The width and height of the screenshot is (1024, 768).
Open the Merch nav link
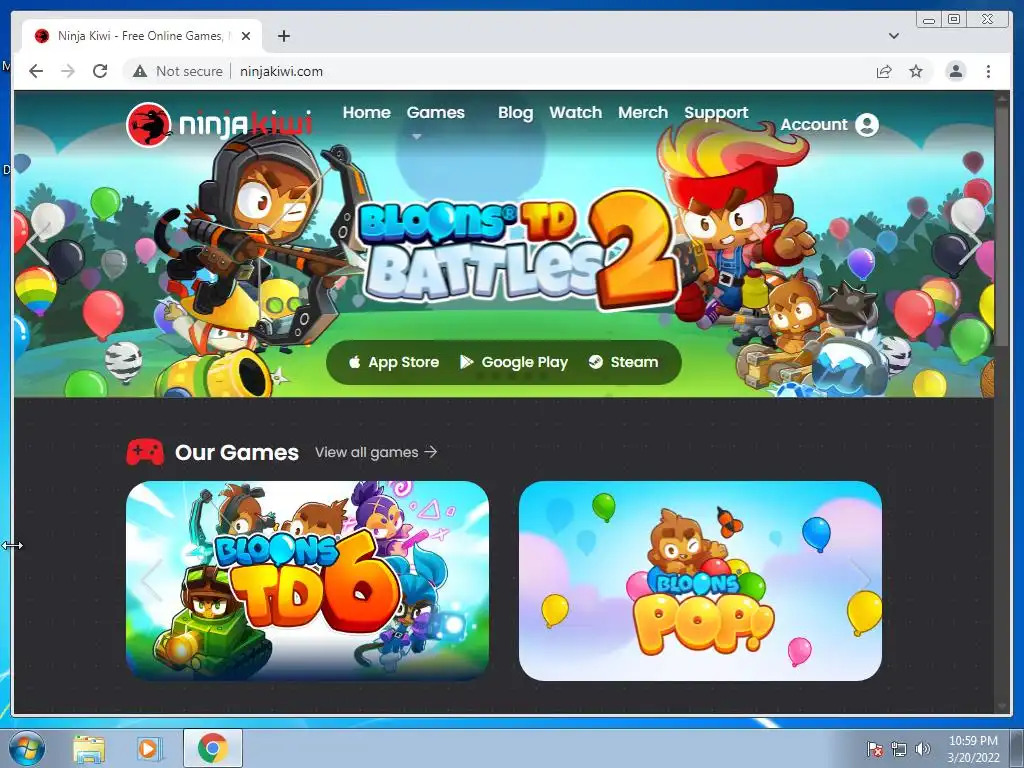[643, 112]
